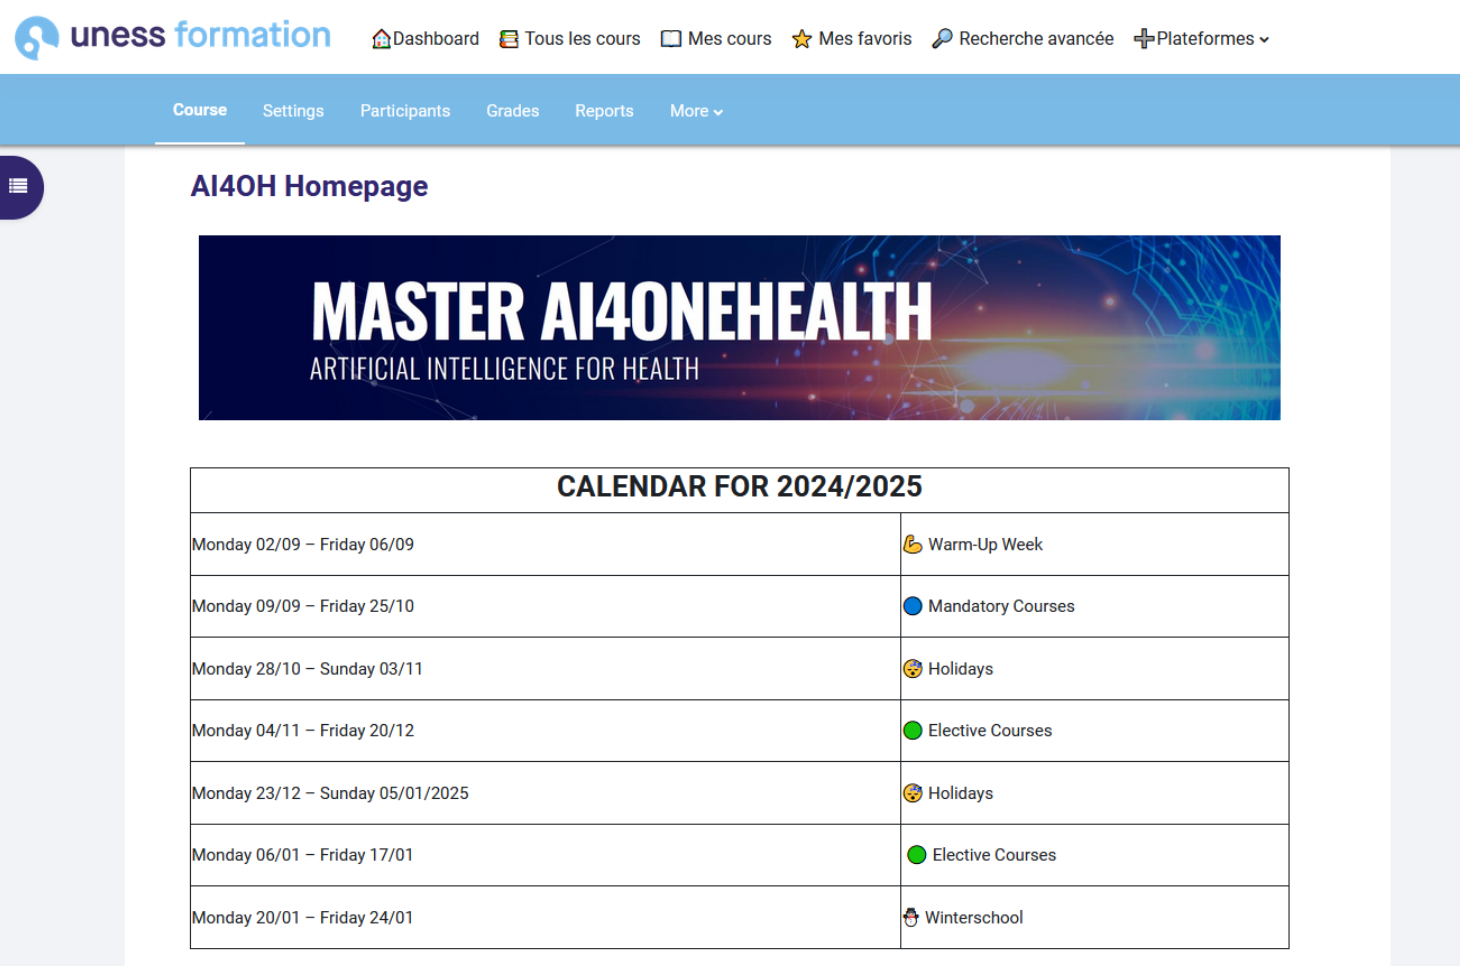Click the Plateformes plus icon
This screenshot has height=973, width=1460.
click(x=1144, y=39)
